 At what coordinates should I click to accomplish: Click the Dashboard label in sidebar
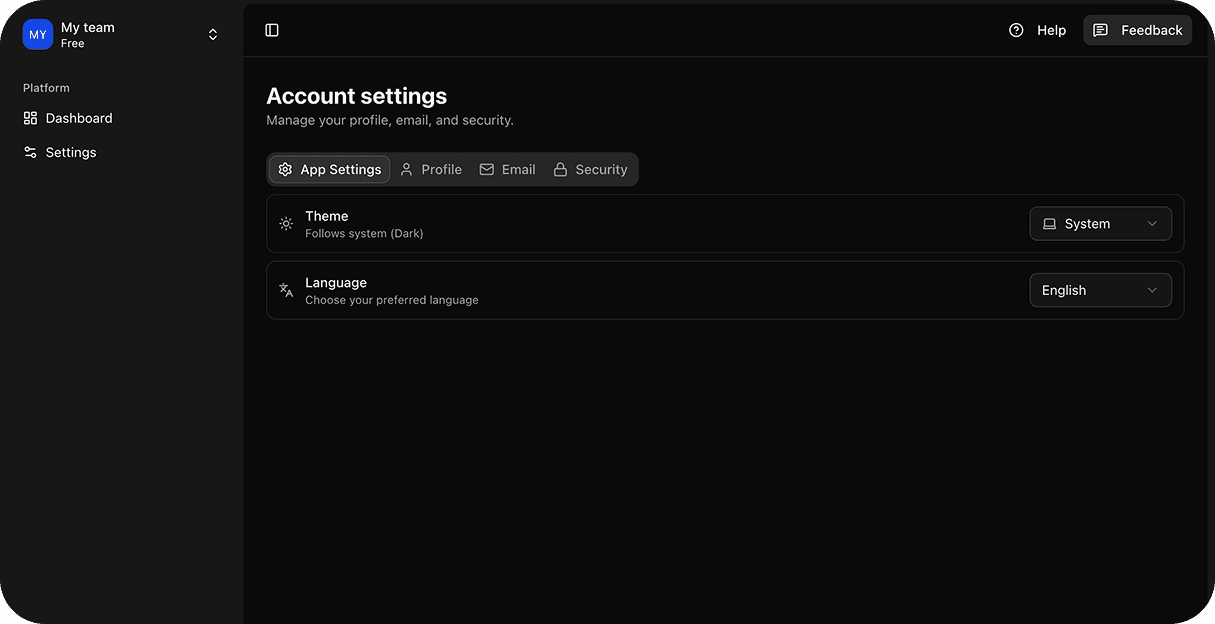pos(79,118)
